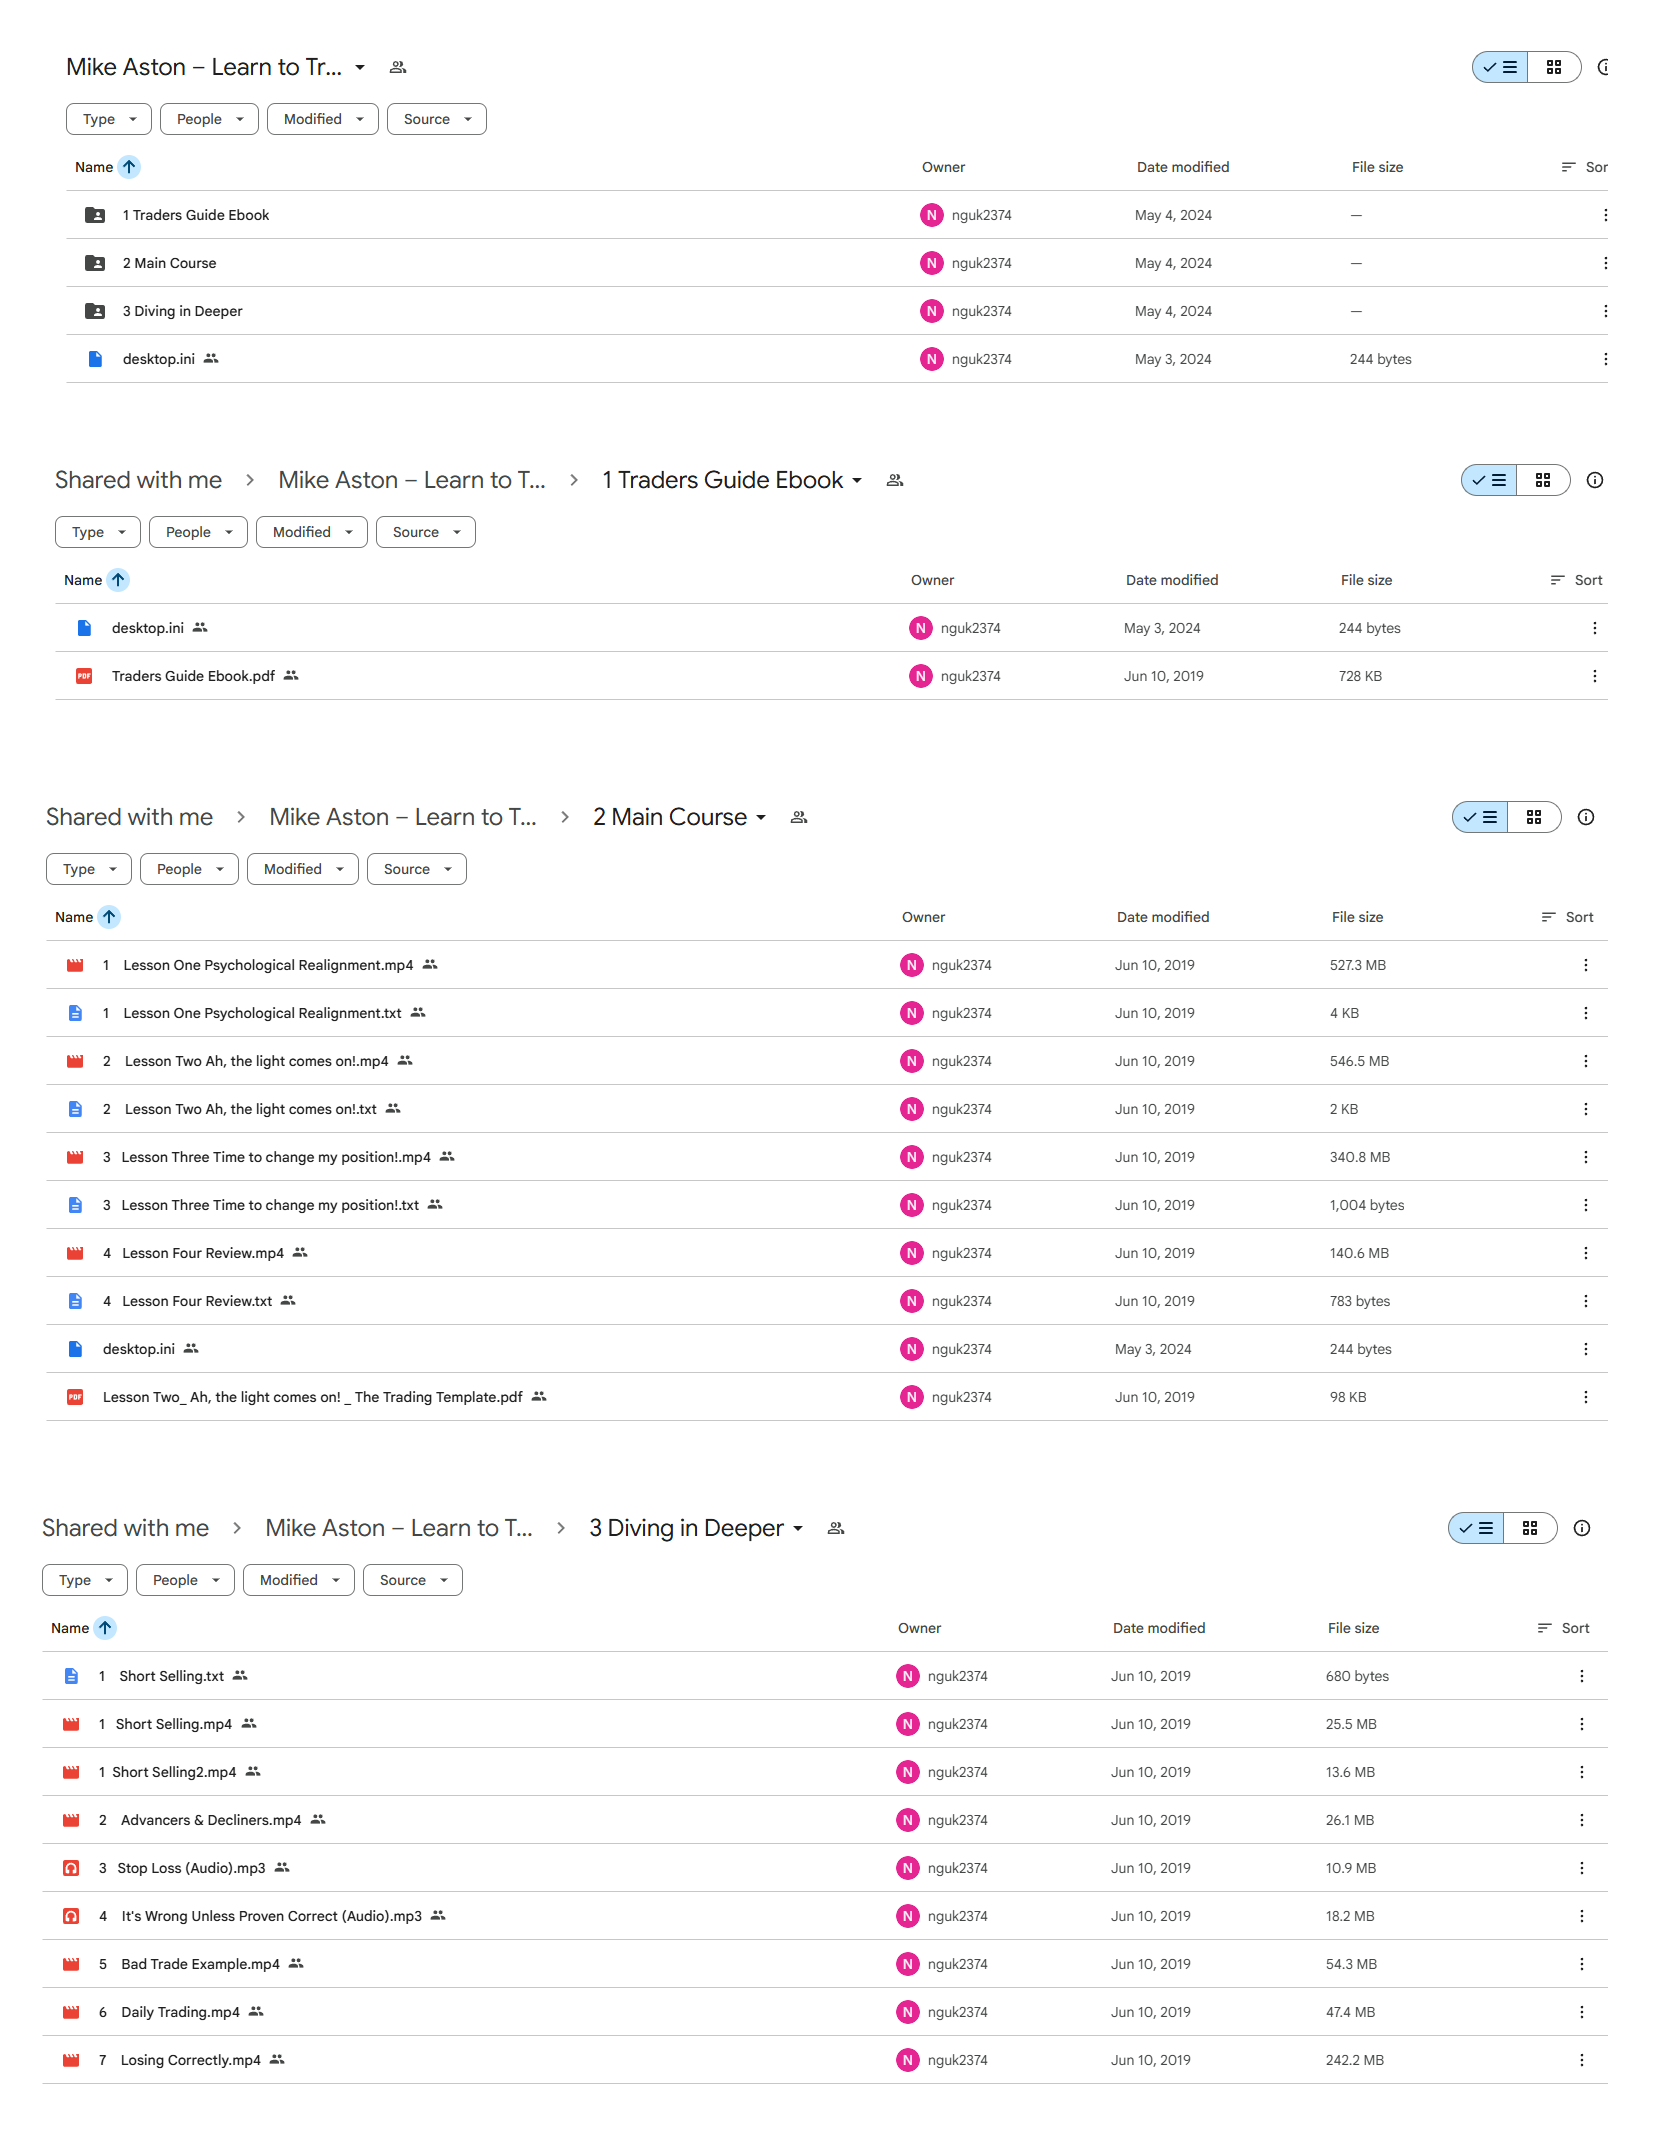Click Owner column header in 3 Diving in Deeper panel

click(919, 1628)
